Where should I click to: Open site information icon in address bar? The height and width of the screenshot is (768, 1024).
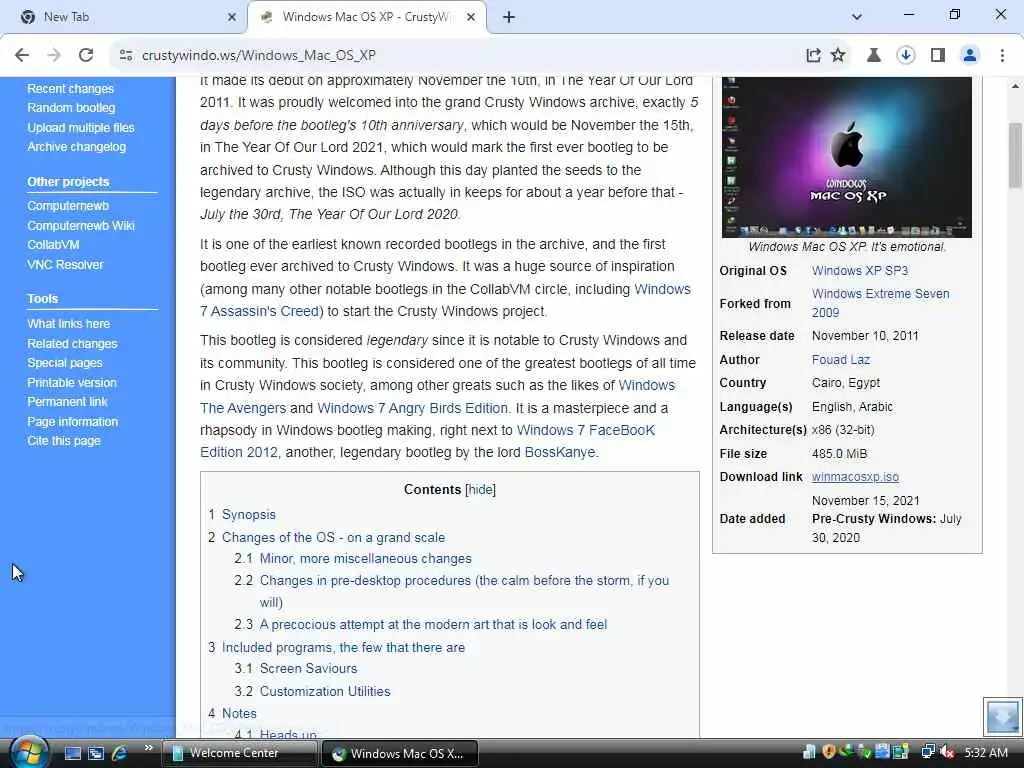click(x=126, y=56)
